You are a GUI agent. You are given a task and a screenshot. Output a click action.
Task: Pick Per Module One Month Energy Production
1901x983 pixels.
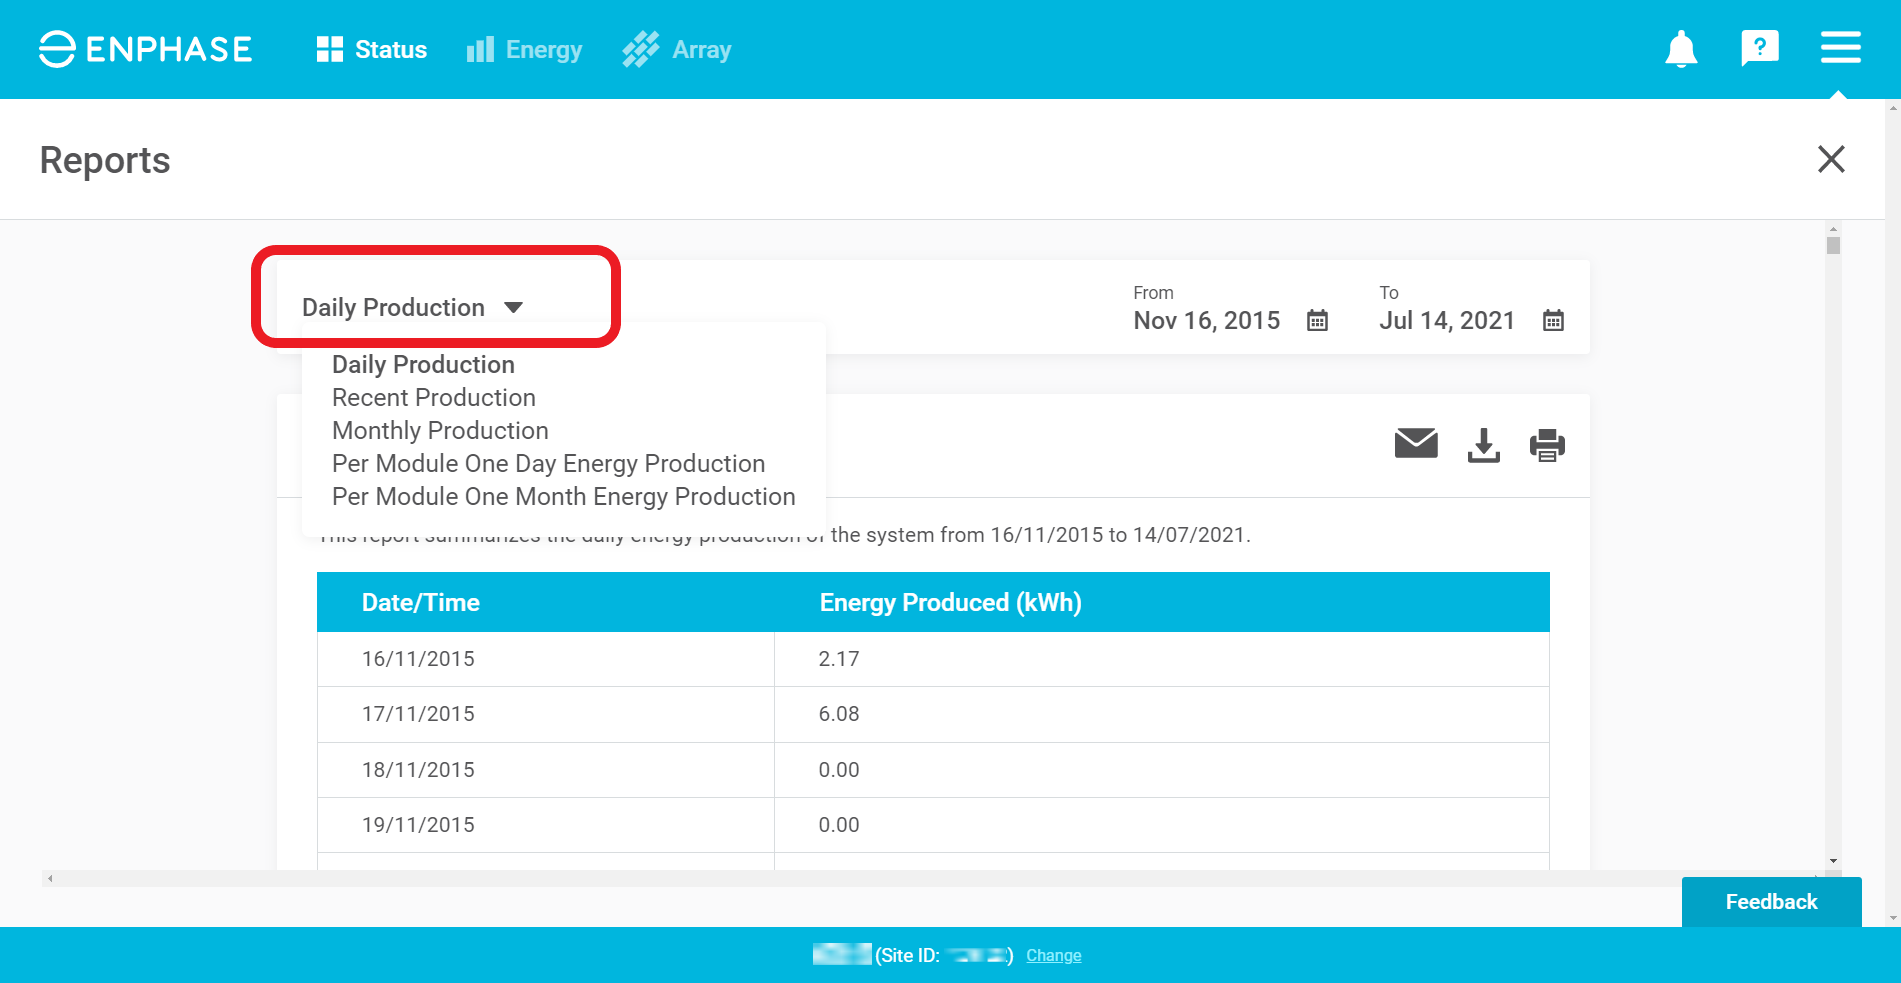pyautogui.click(x=563, y=497)
